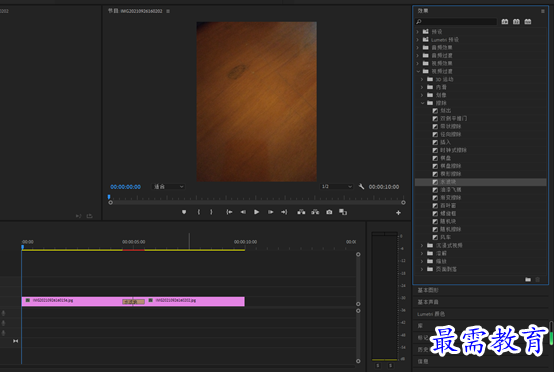Click the Effects search field
554x372 pixels.
pos(456,22)
